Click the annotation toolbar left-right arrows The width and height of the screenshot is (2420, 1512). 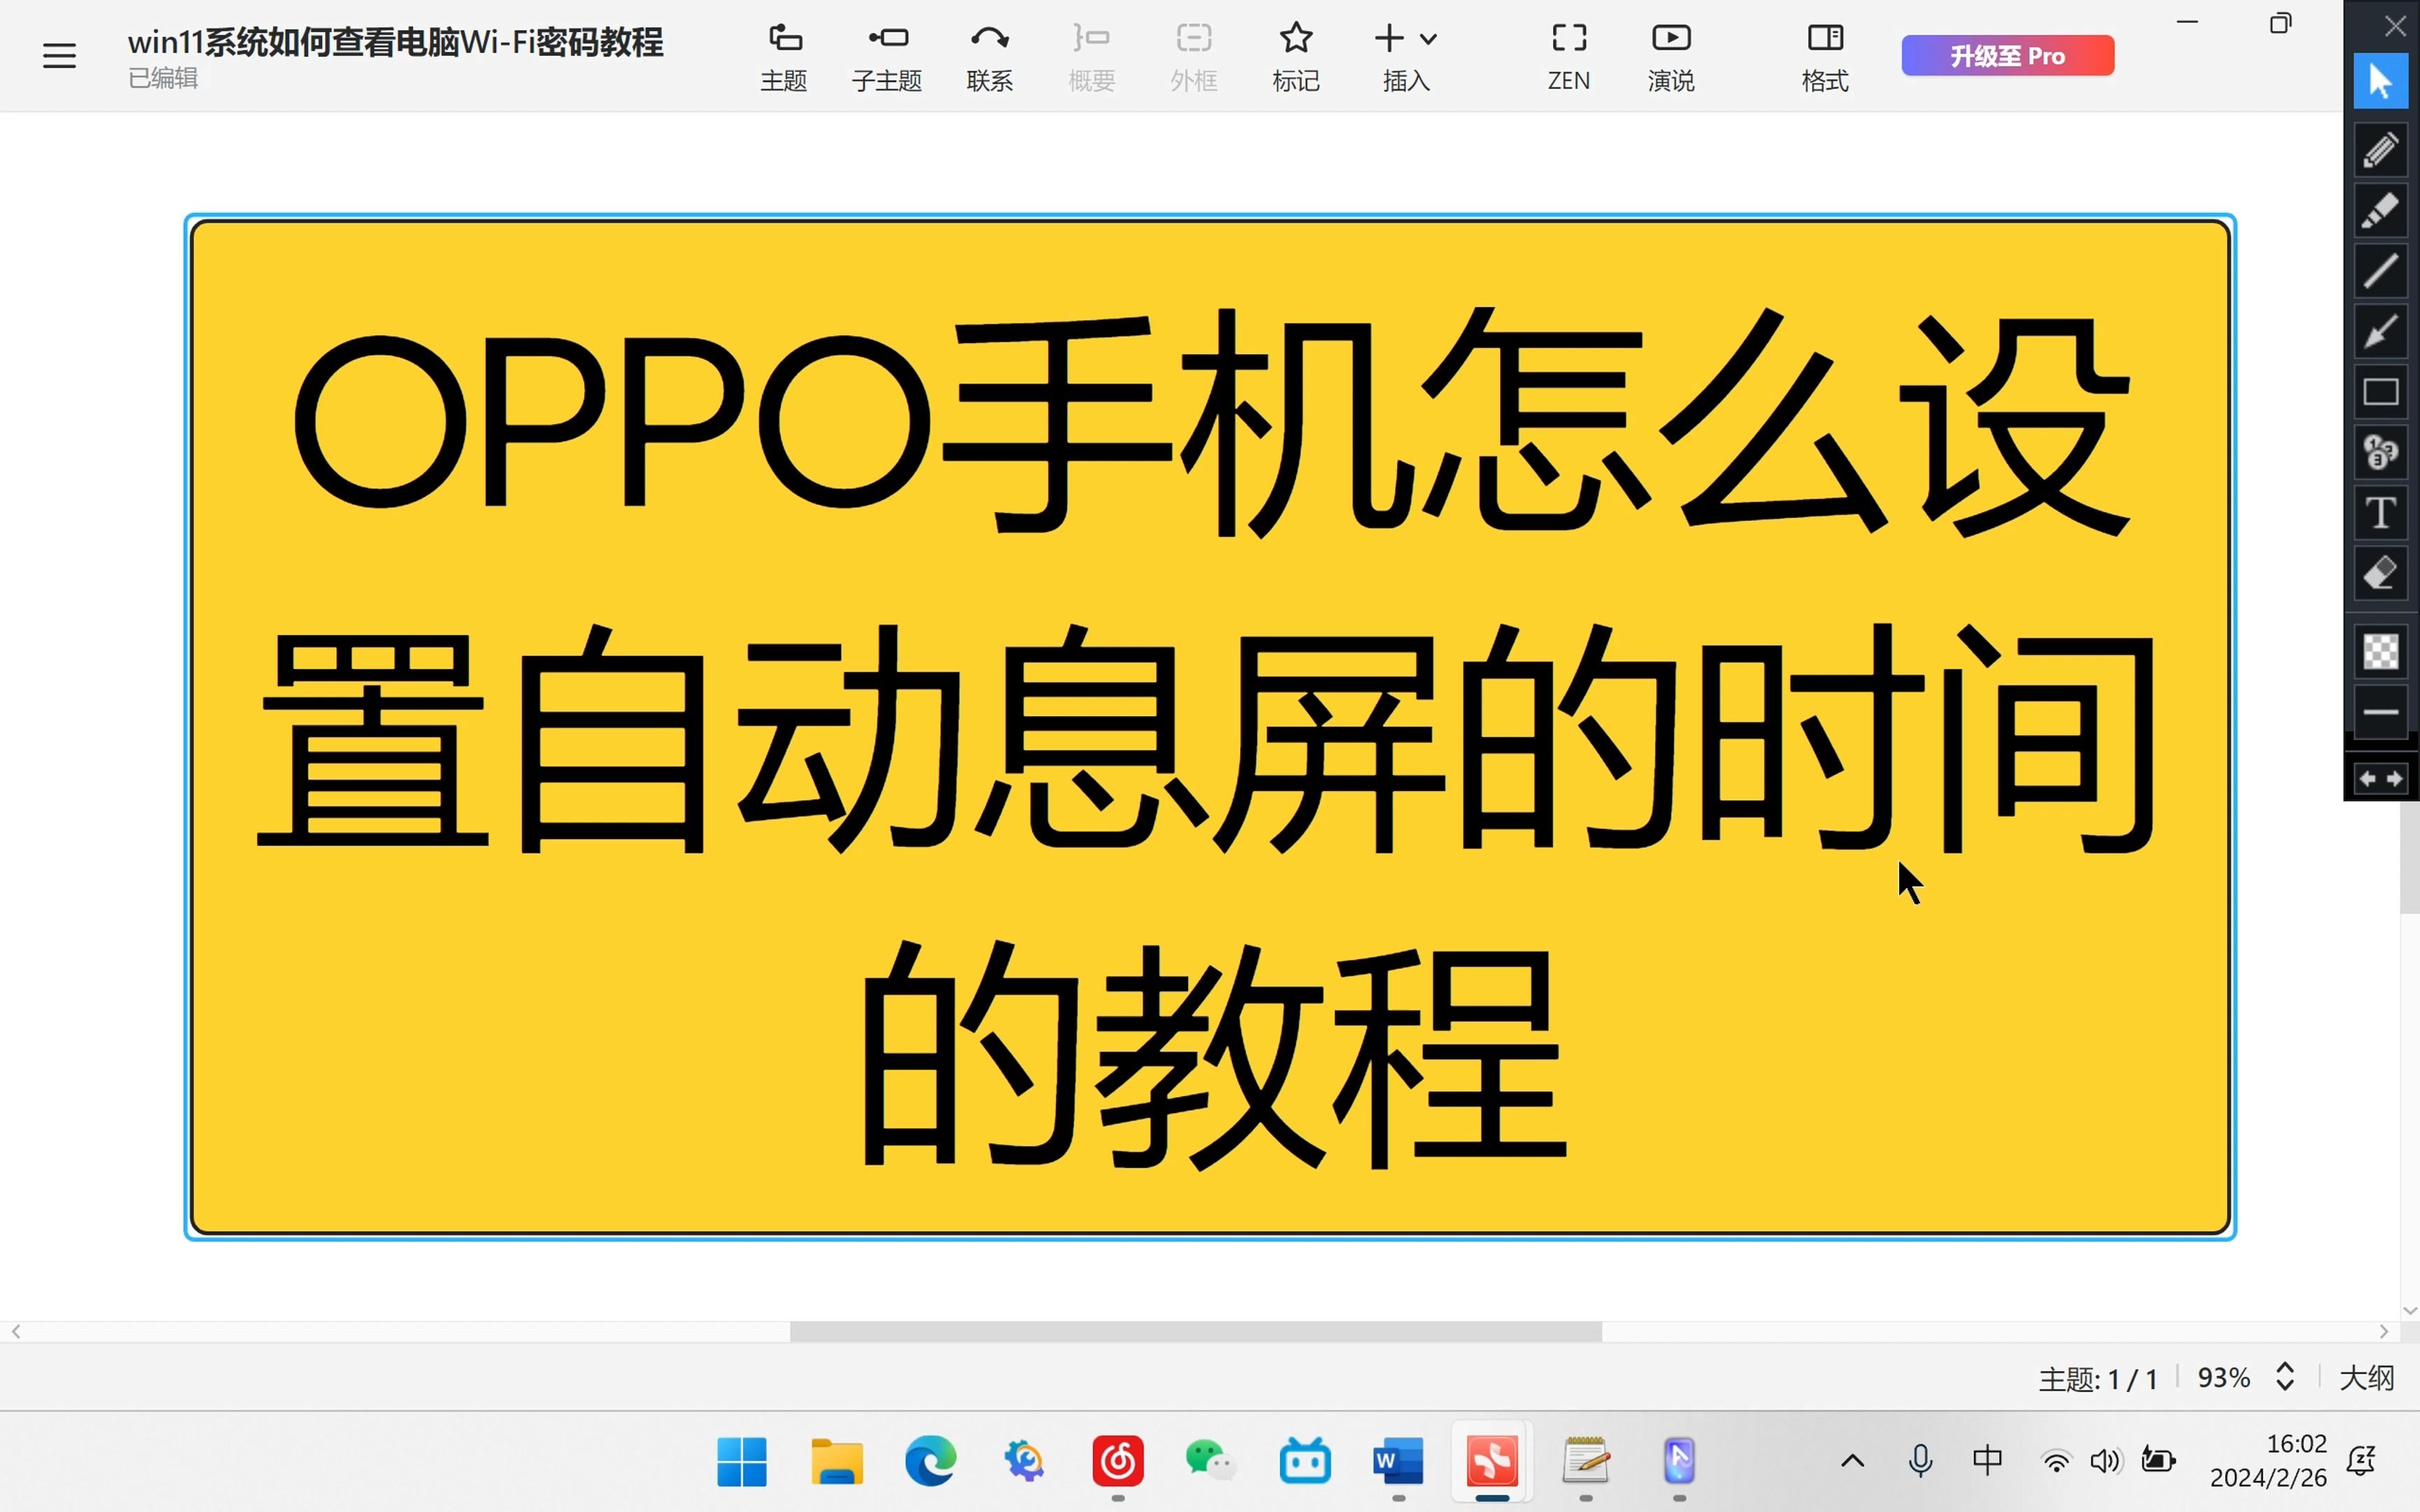[x=2380, y=779]
